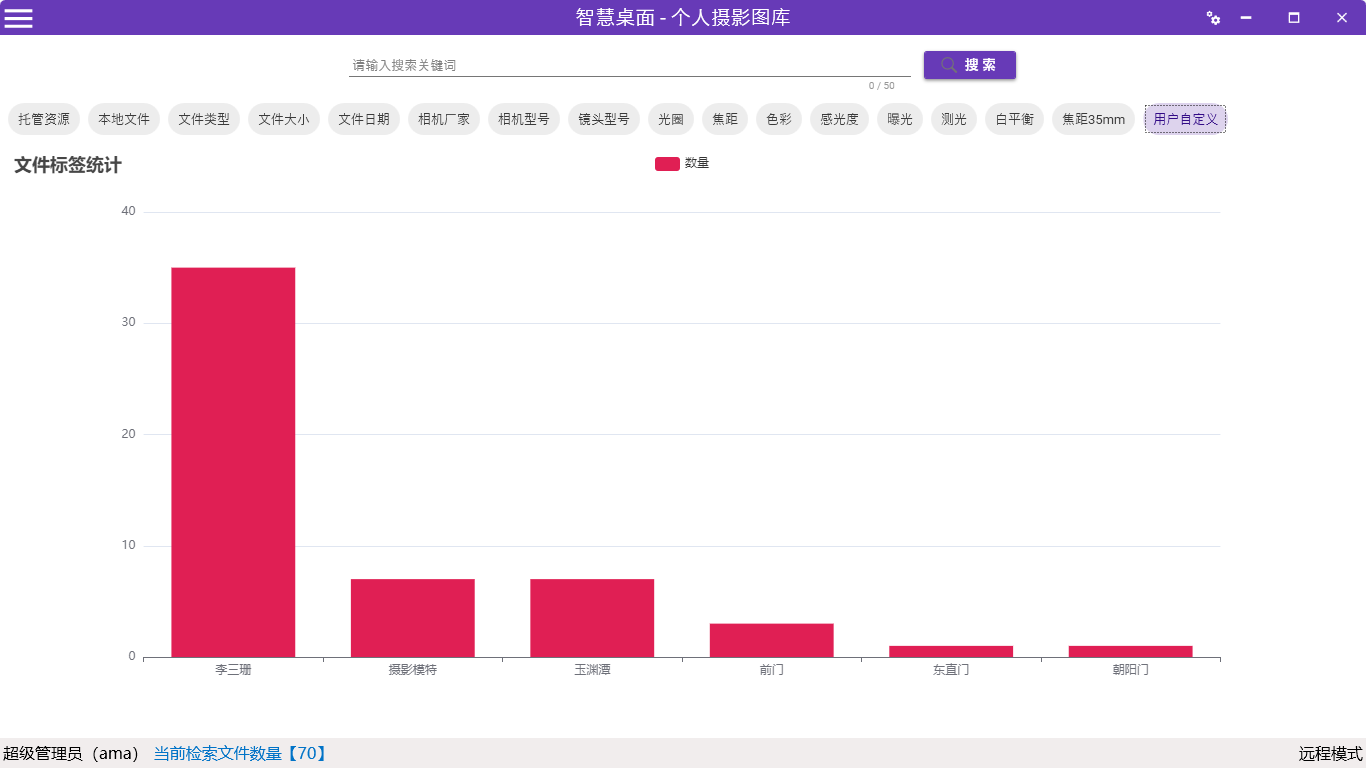Select the 托管资源 filter tab
This screenshot has width=1366, height=768.
[x=44, y=119]
